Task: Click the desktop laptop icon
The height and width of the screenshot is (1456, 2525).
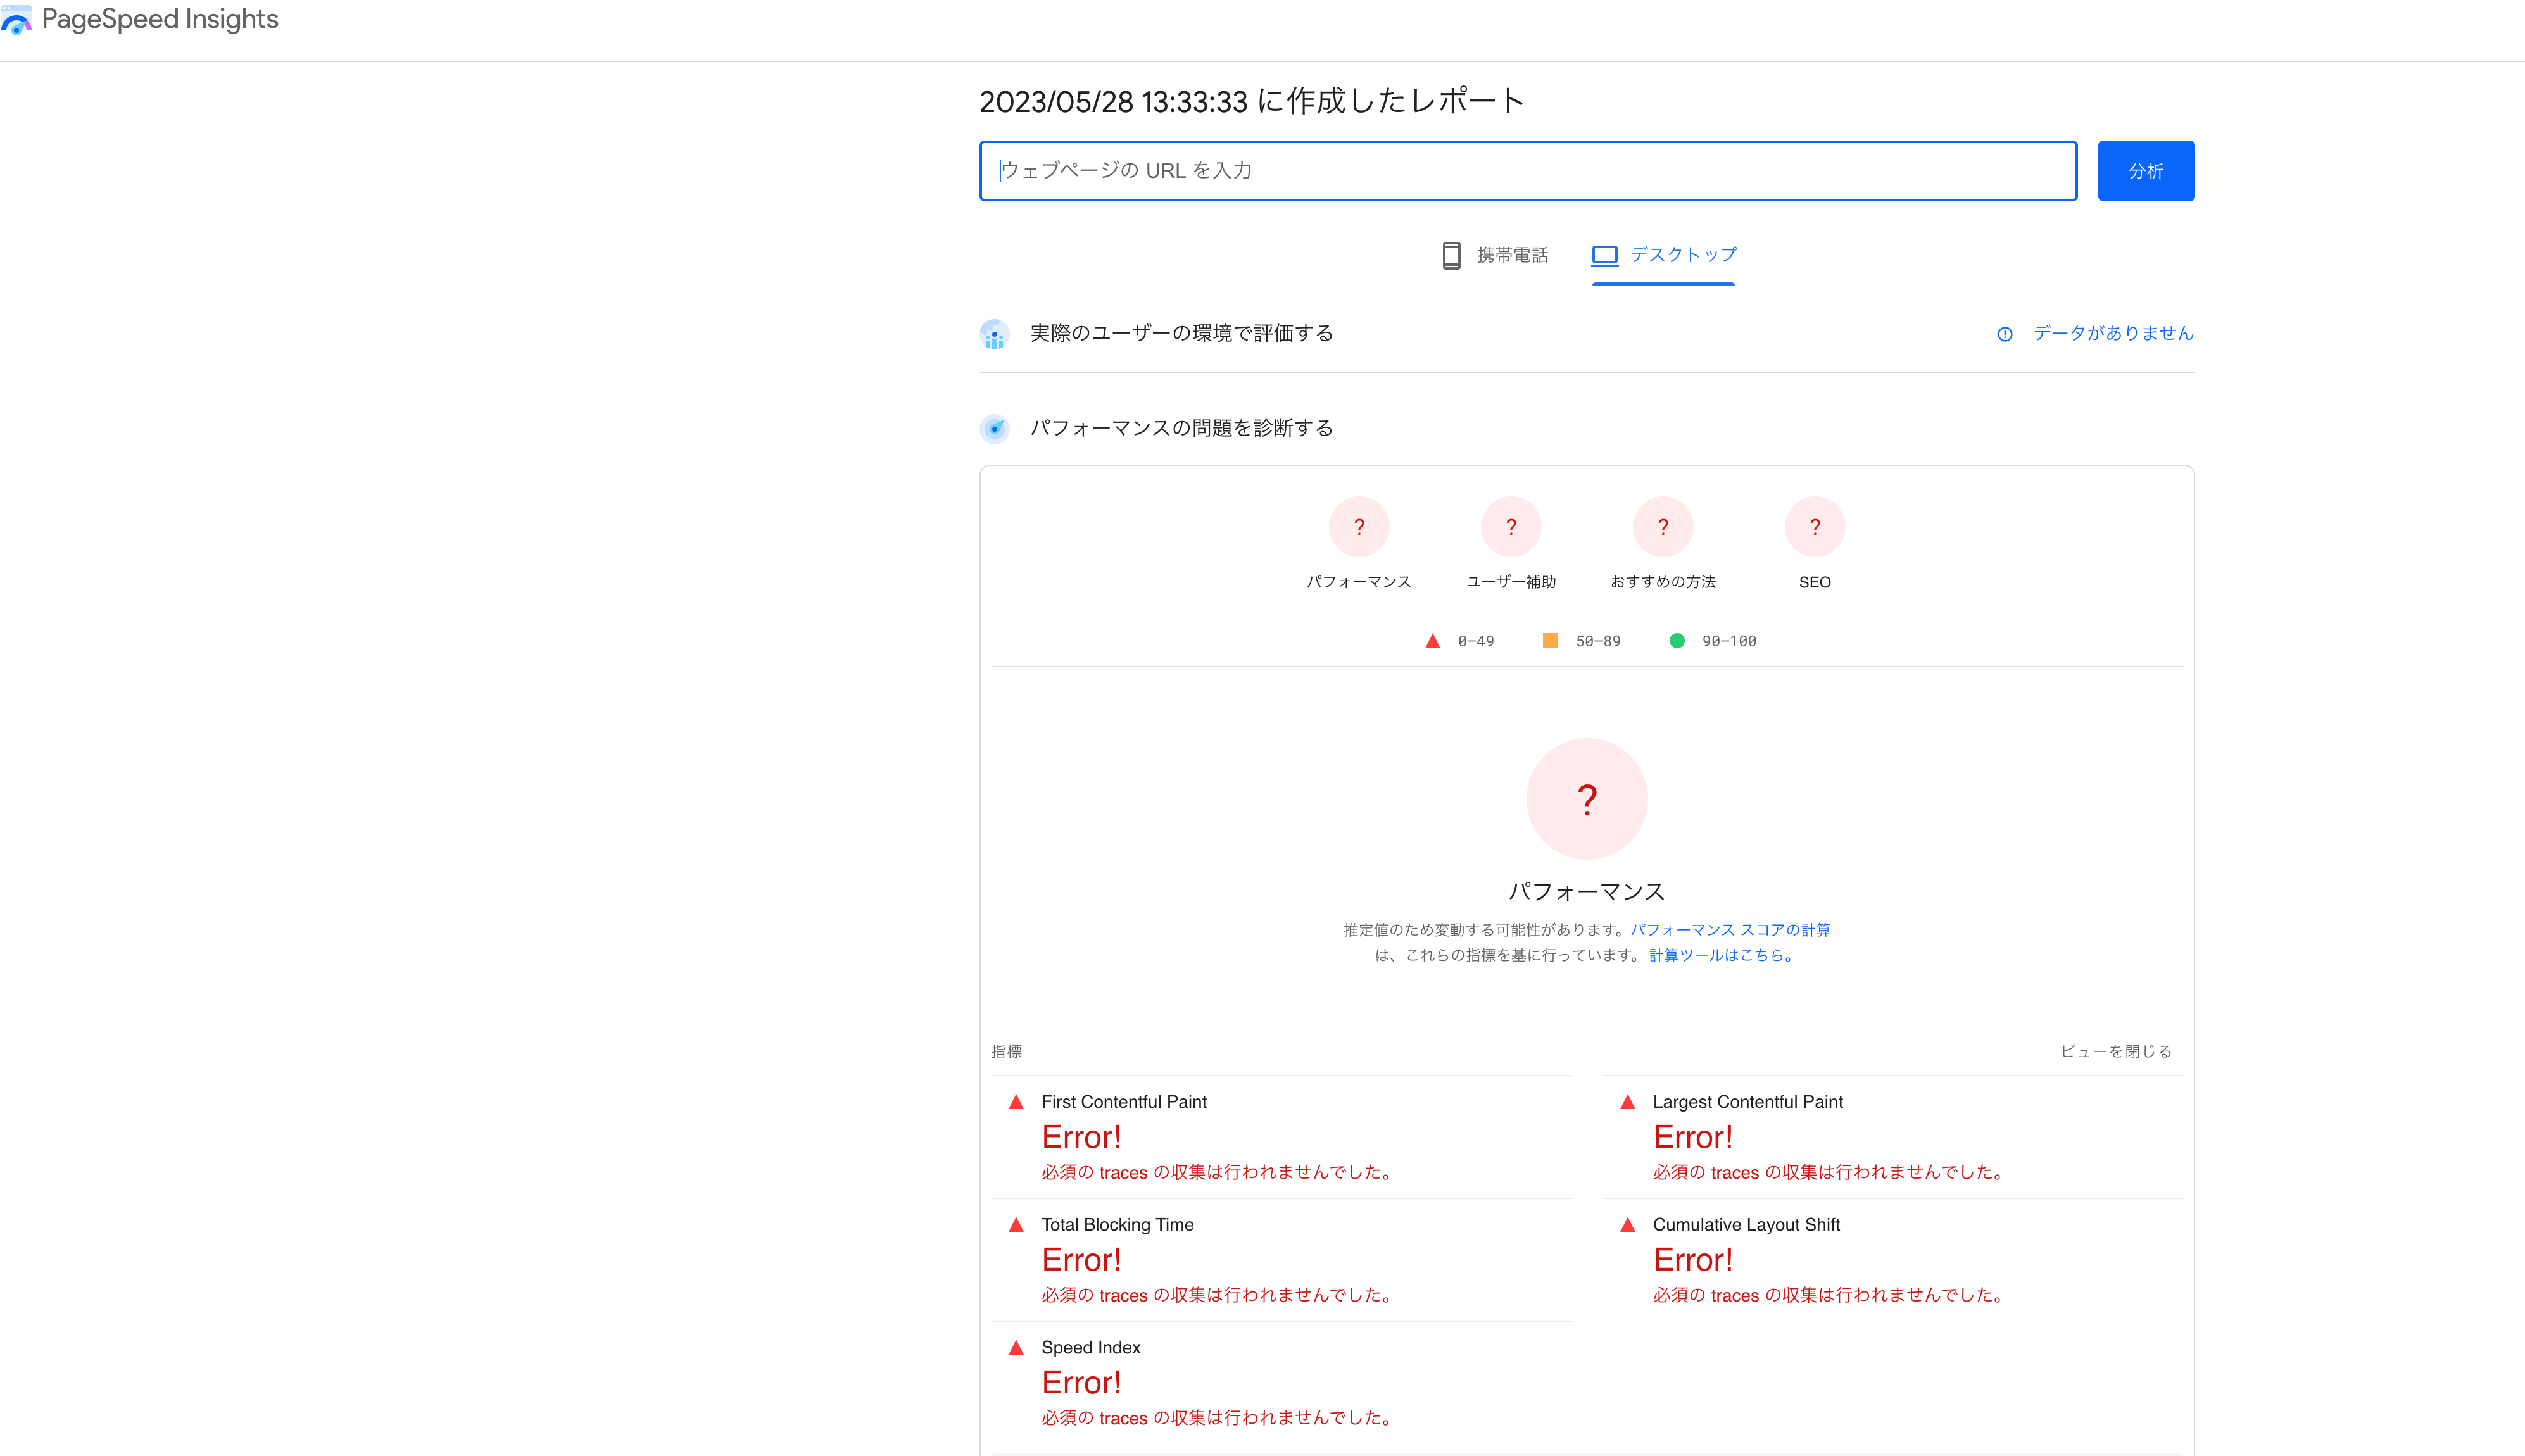Action: [1605, 255]
